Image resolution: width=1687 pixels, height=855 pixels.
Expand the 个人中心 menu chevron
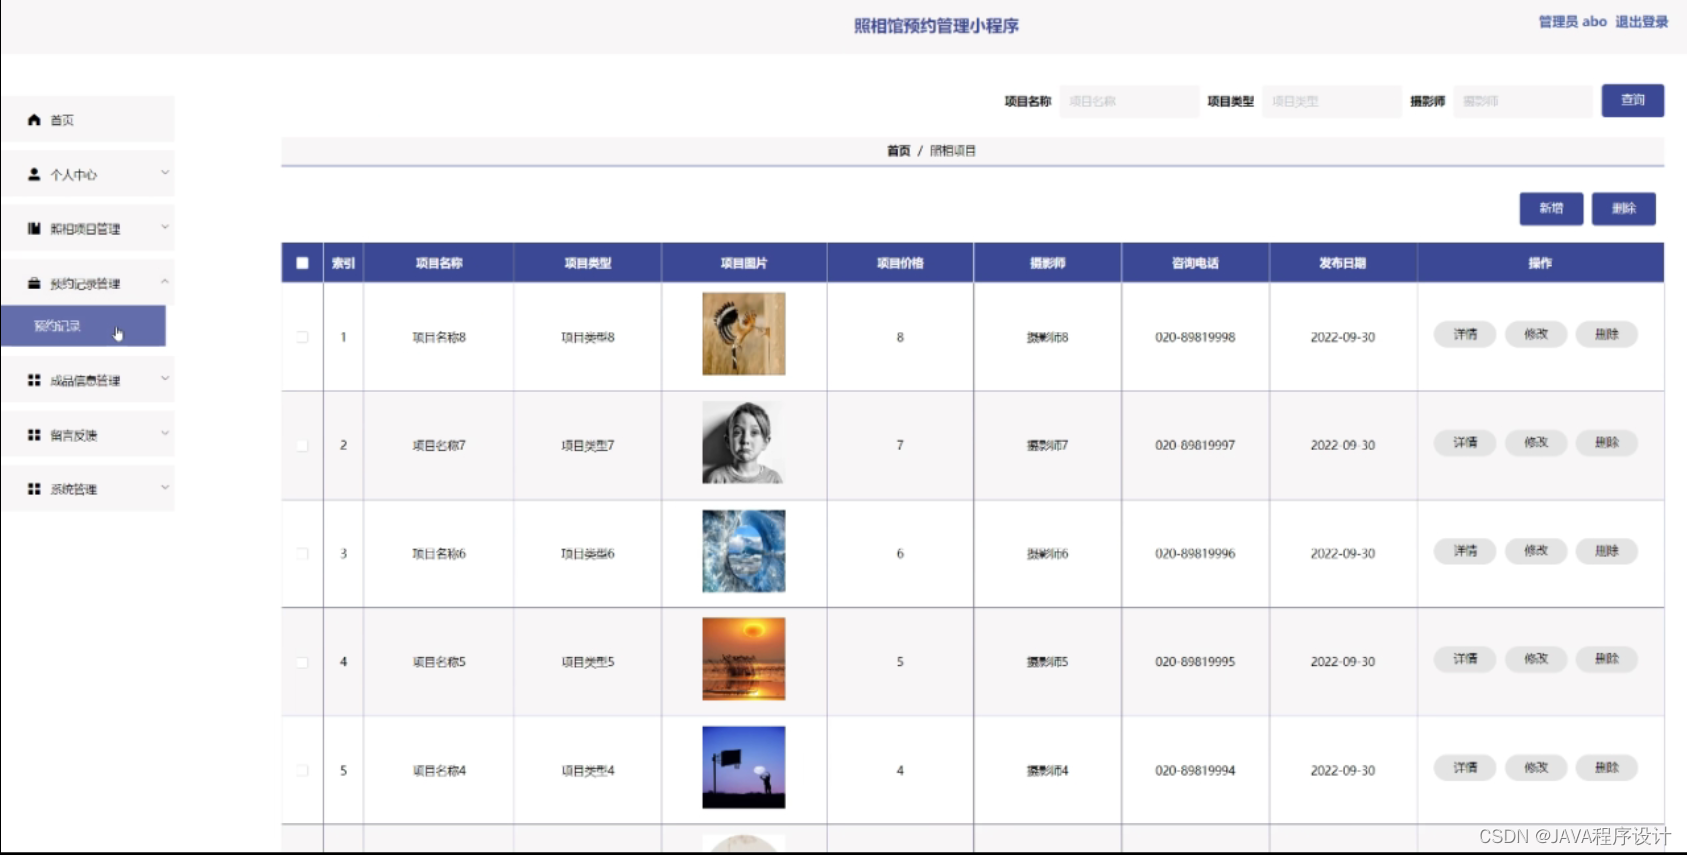tap(165, 173)
